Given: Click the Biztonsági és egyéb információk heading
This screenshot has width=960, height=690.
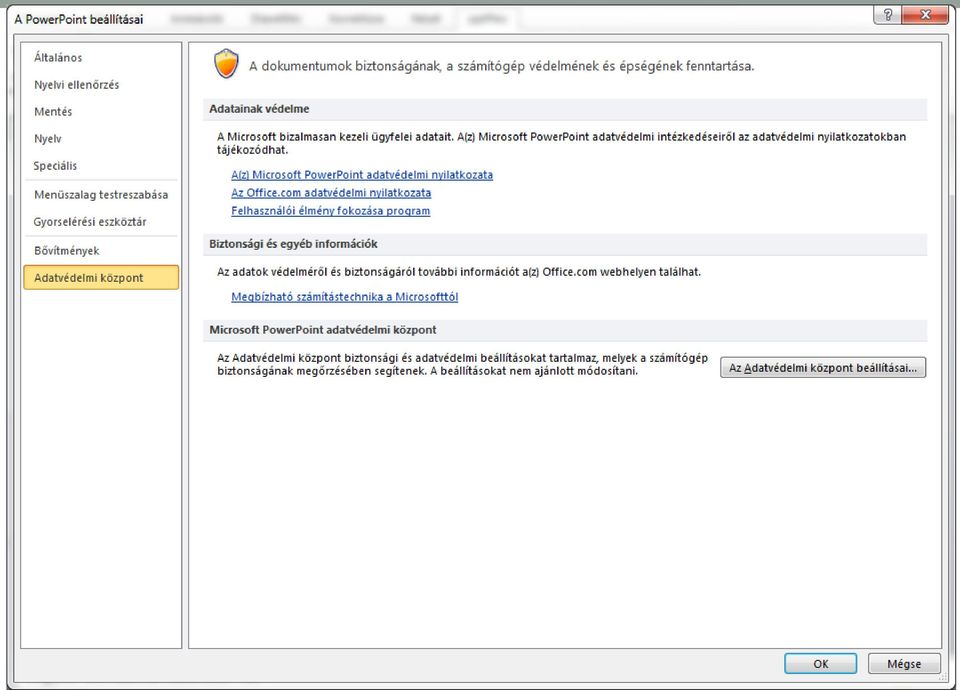Looking at the screenshot, I should pyautogui.click(x=293, y=244).
